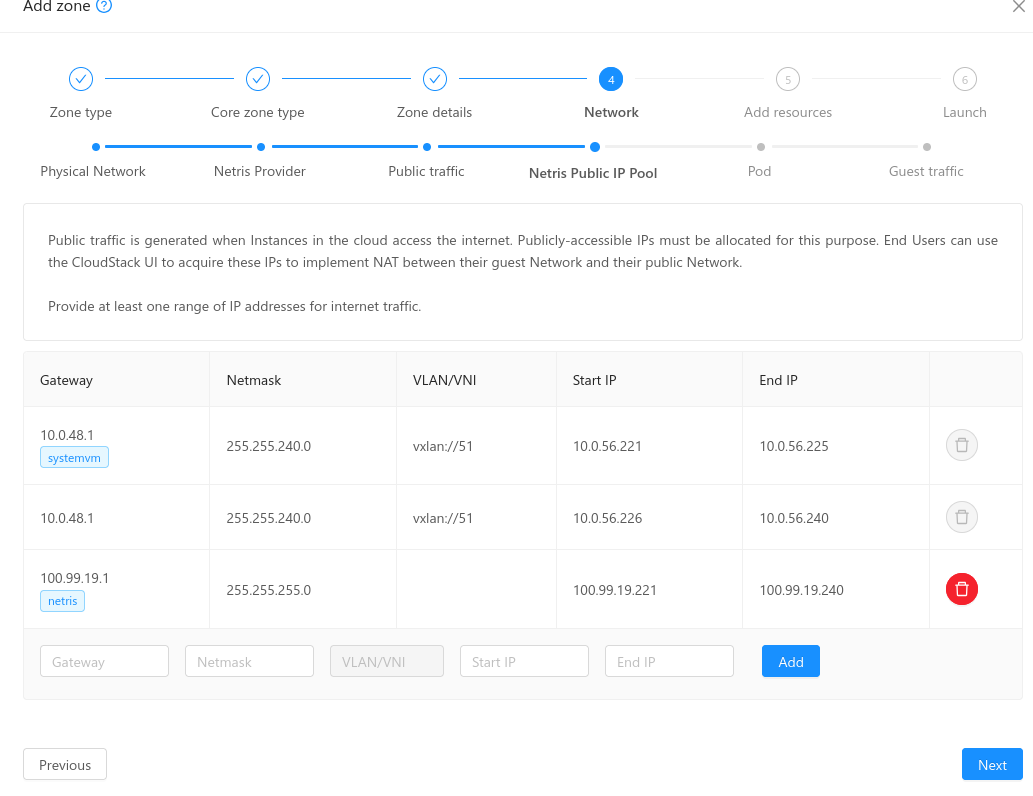Click the step 5 Add resources circle
The width and height of the screenshot is (1033, 796).
click(788, 79)
